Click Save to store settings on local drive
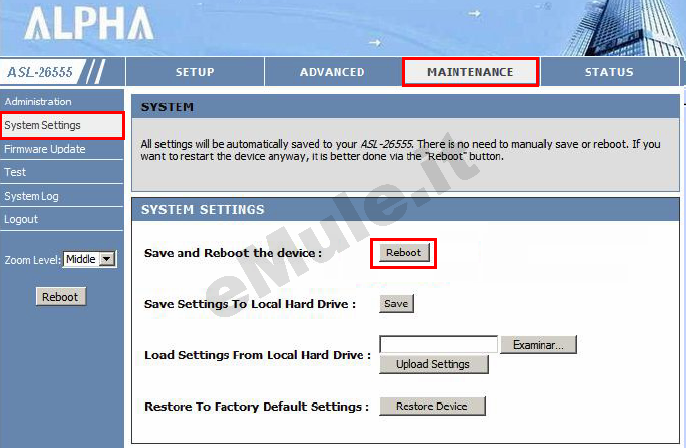Image resolution: width=686 pixels, height=448 pixels. (x=396, y=304)
